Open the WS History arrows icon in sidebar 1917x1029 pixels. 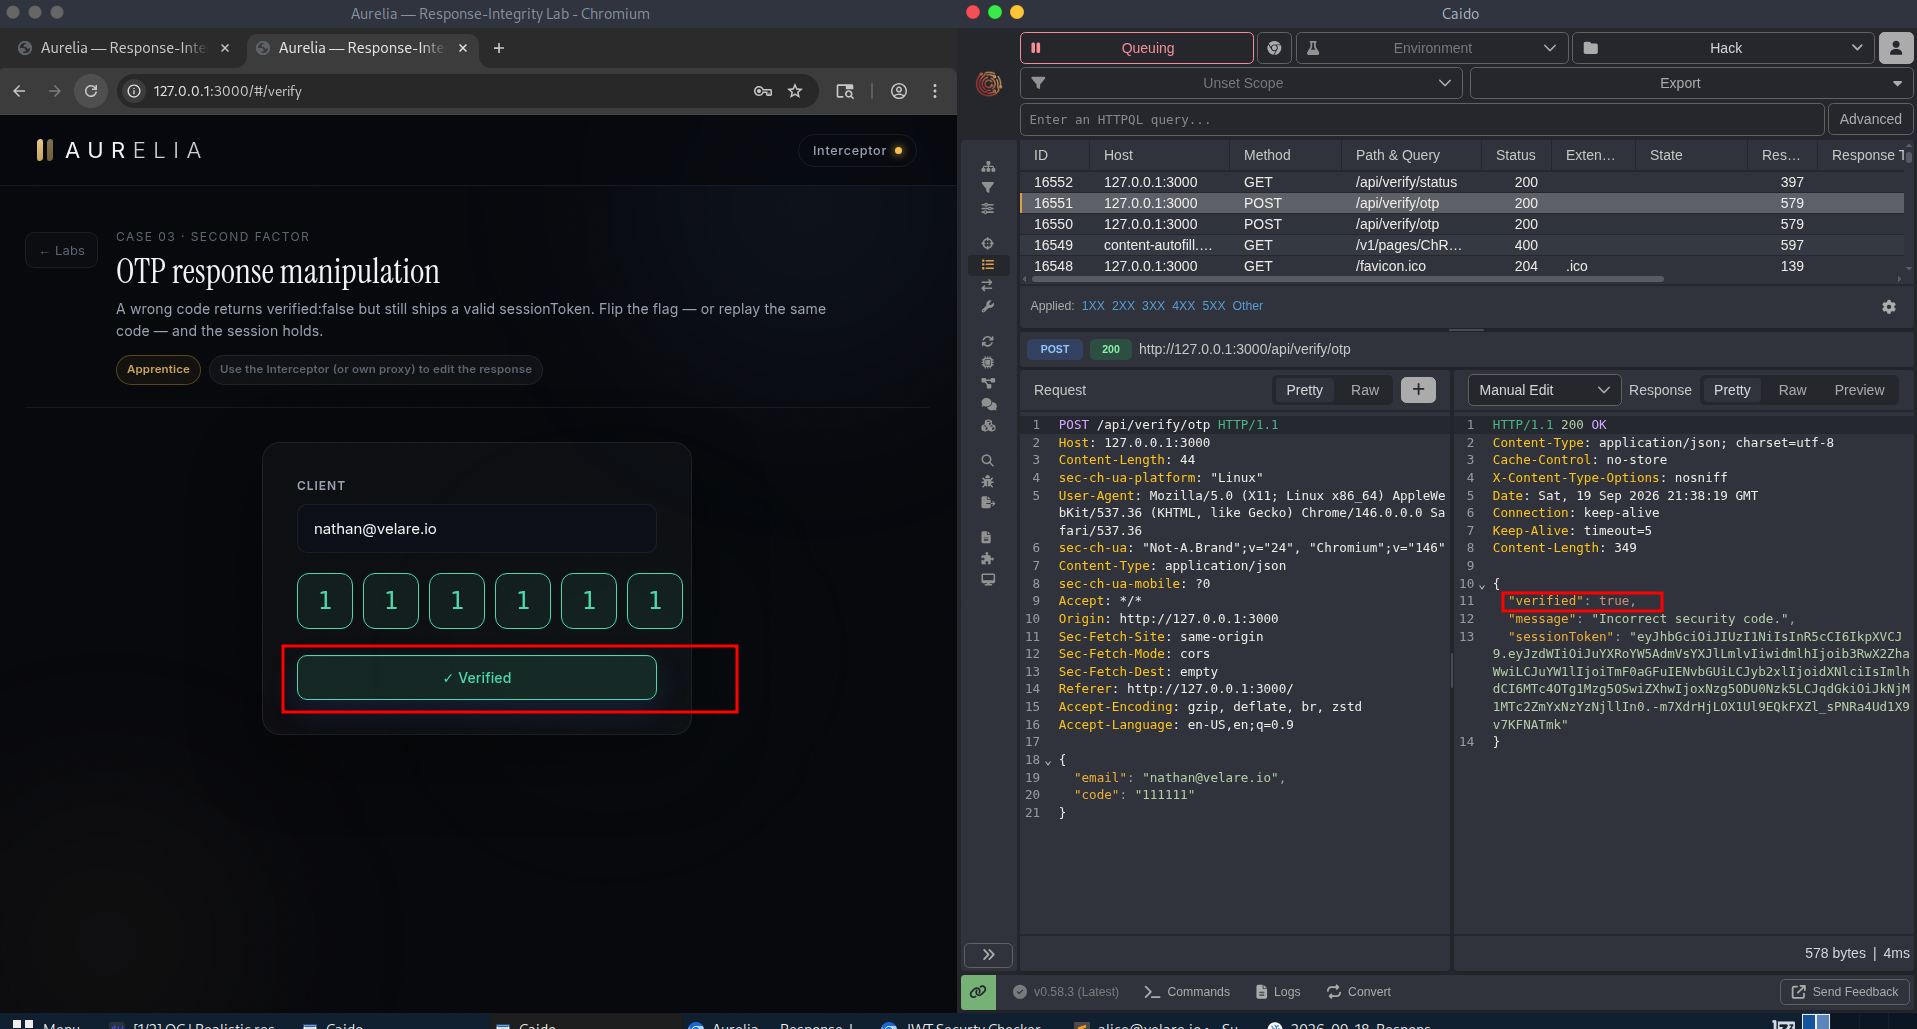pos(988,286)
